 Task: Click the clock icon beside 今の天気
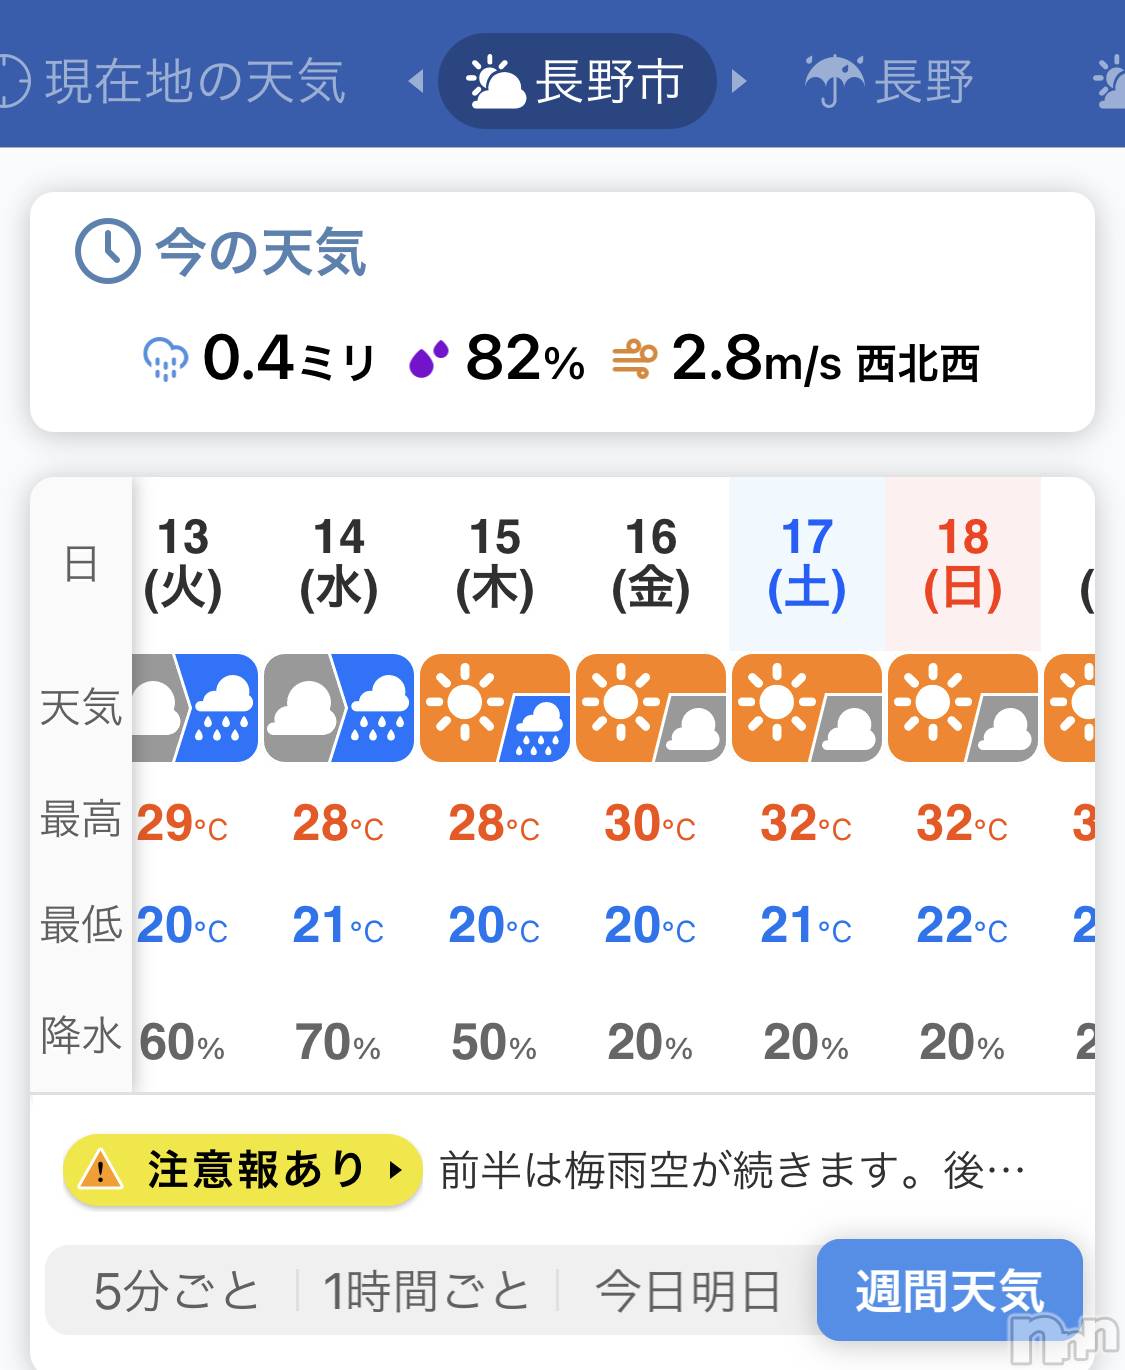coord(107,250)
